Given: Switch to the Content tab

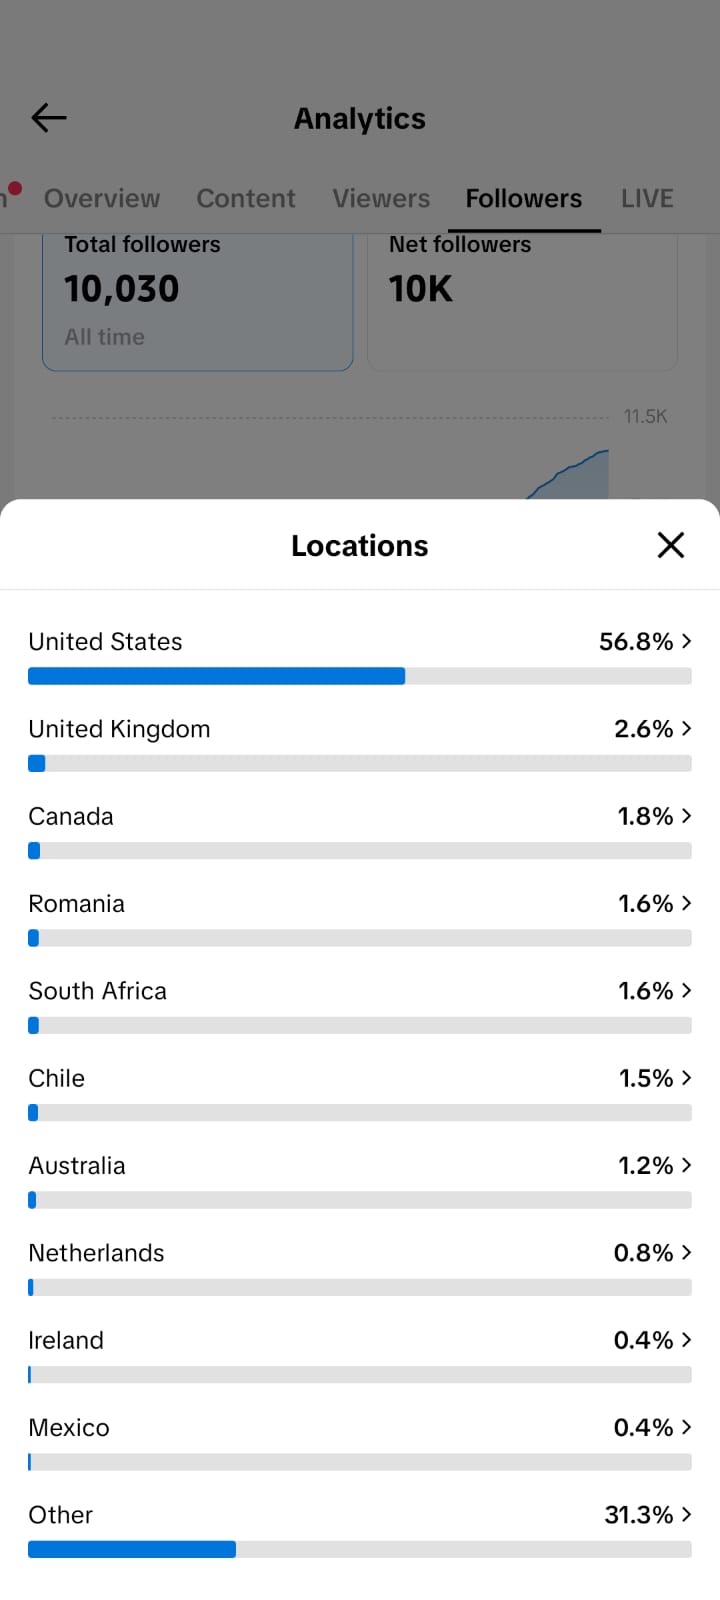Looking at the screenshot, I should (x=246, y=198).
